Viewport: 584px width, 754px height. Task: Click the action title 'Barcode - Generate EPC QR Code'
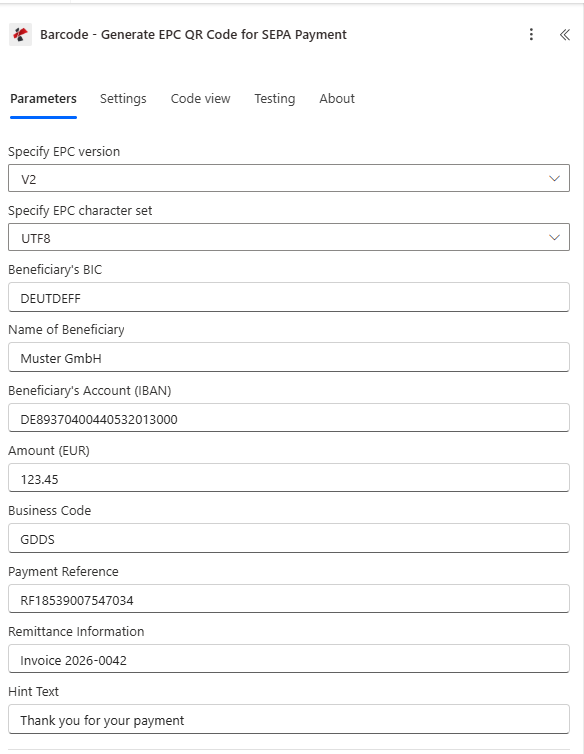(x=193, y=35)
